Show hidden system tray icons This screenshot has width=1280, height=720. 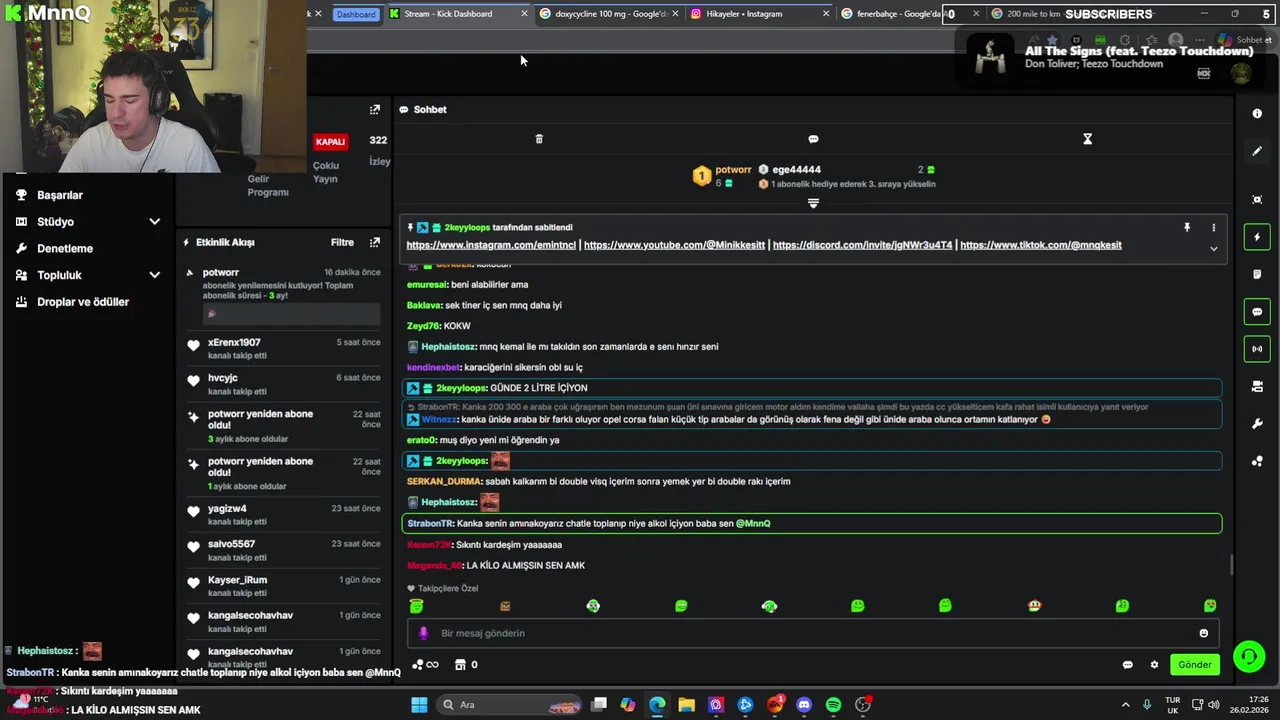coord(1125,705)
